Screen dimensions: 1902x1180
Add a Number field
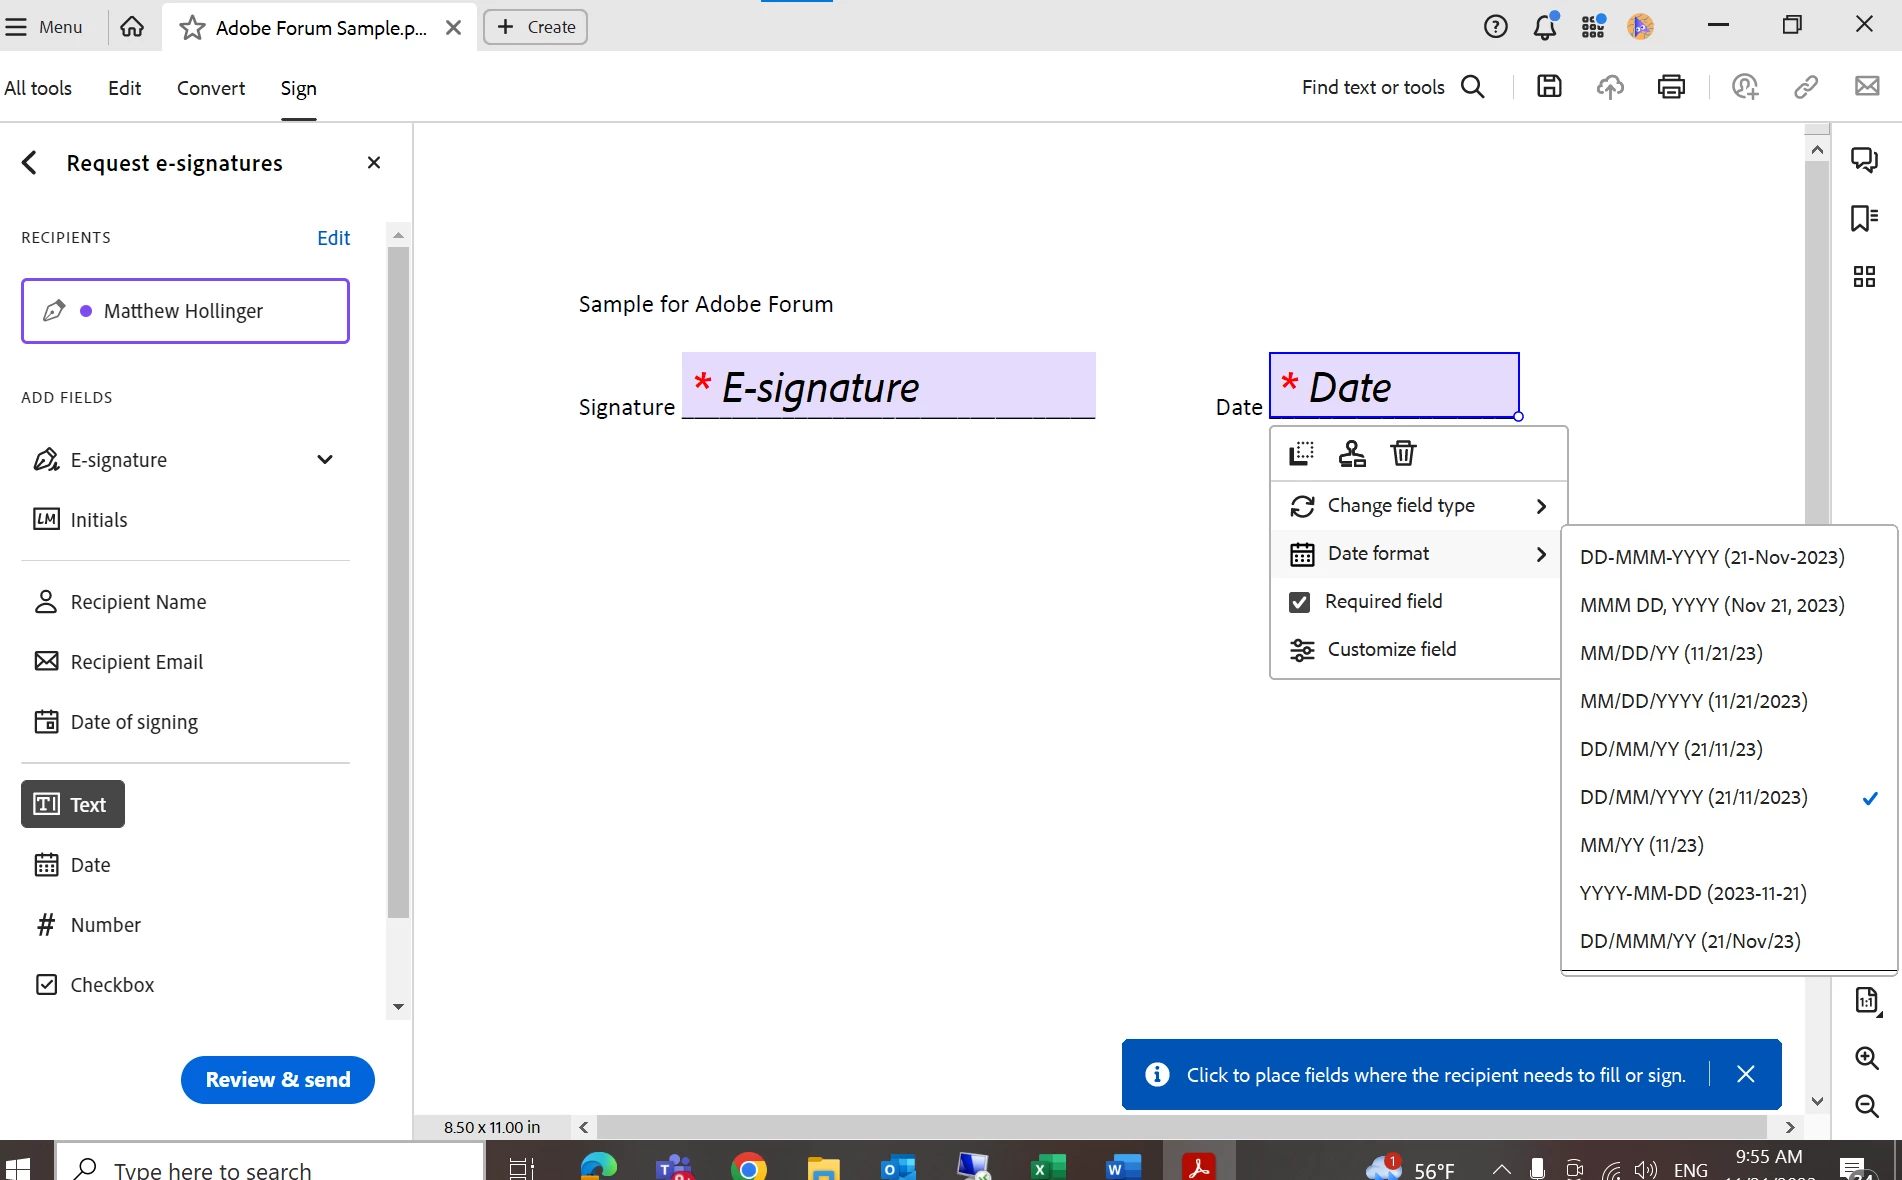88,925
